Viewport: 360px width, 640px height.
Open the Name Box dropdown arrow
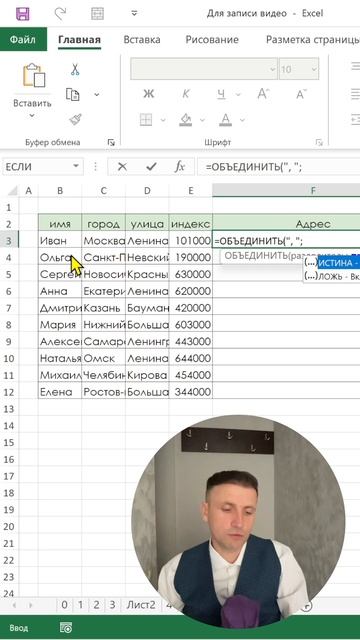tap(76, 167)
